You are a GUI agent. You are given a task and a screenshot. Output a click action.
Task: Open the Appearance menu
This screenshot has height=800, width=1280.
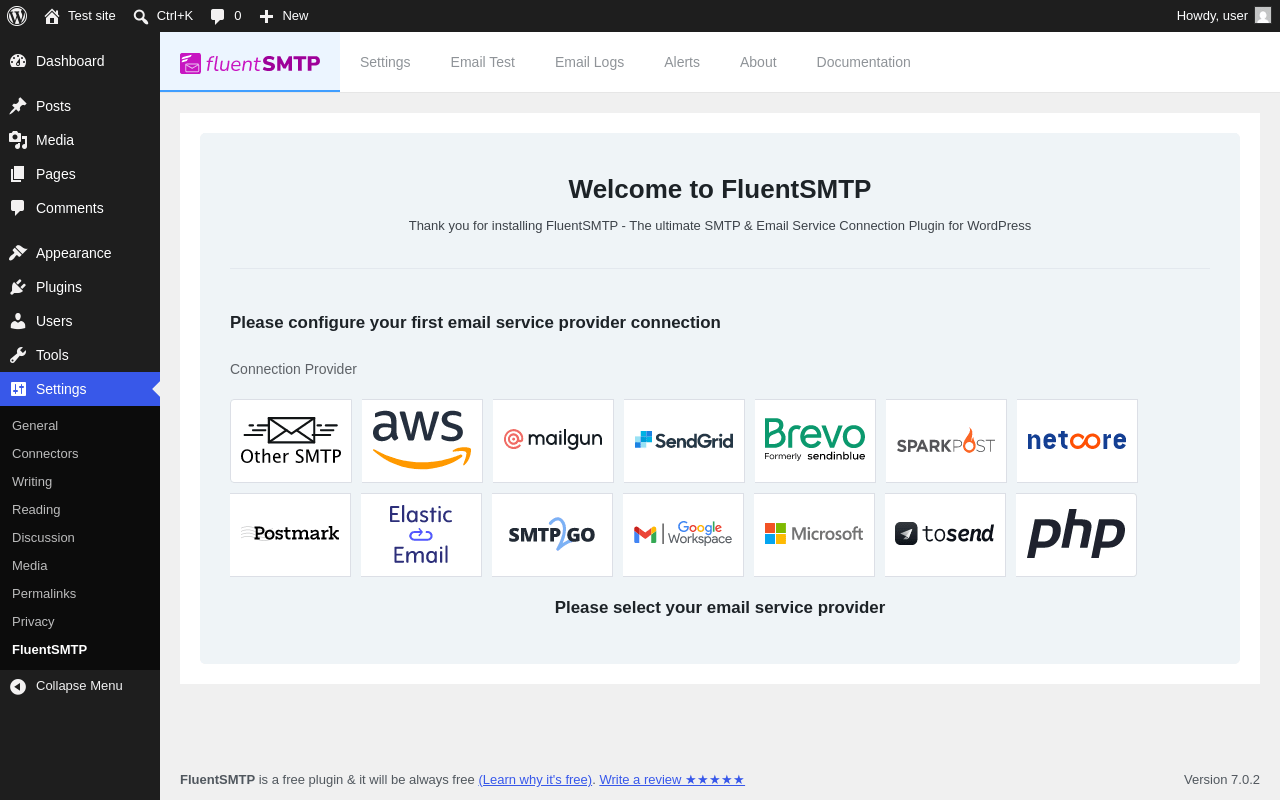point(80,253)
